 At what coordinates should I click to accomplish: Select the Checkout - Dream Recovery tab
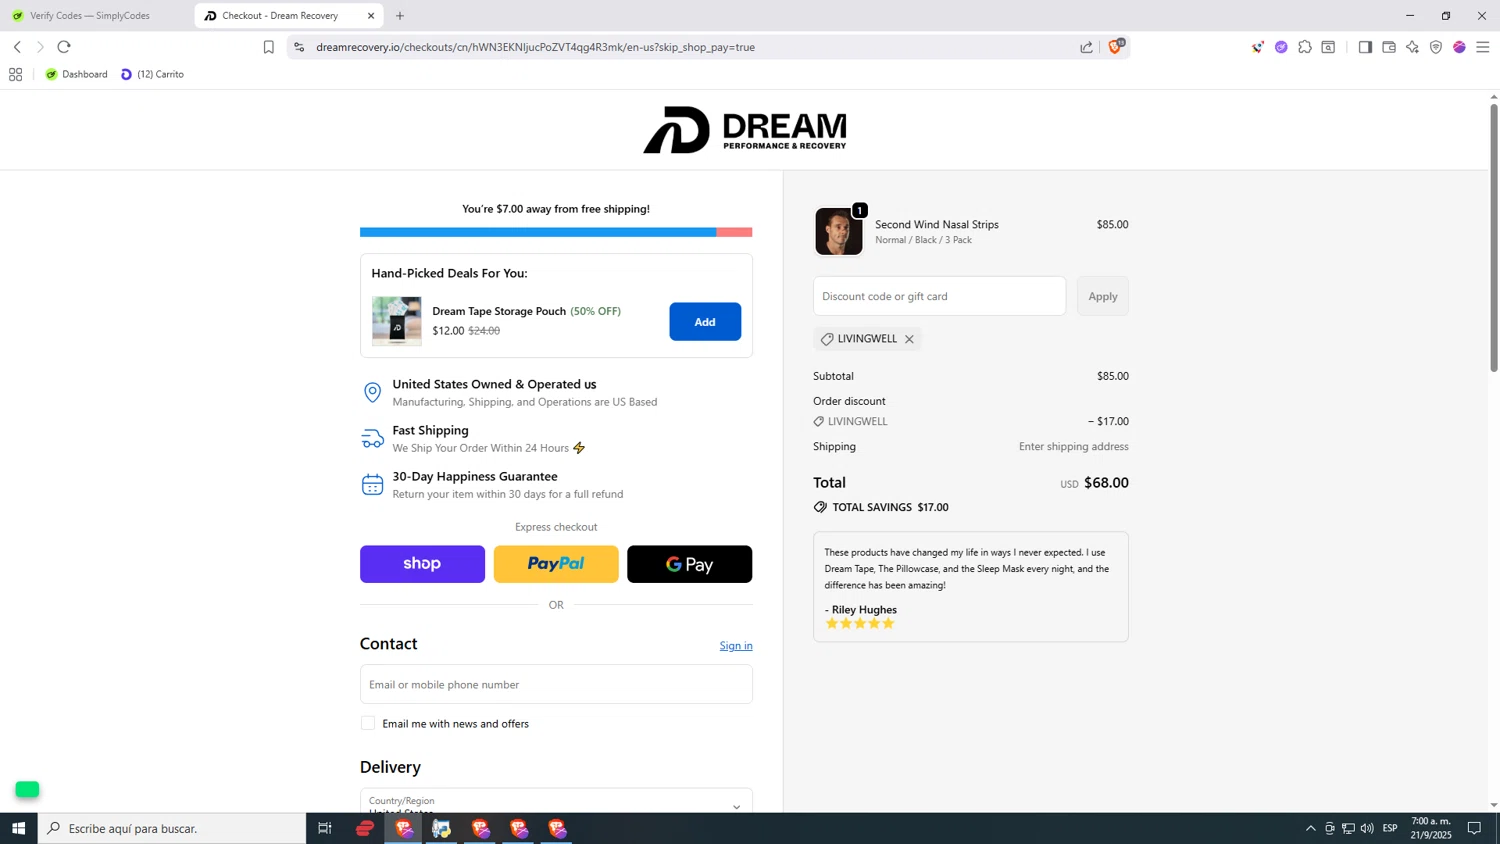[x=280, y=16]
